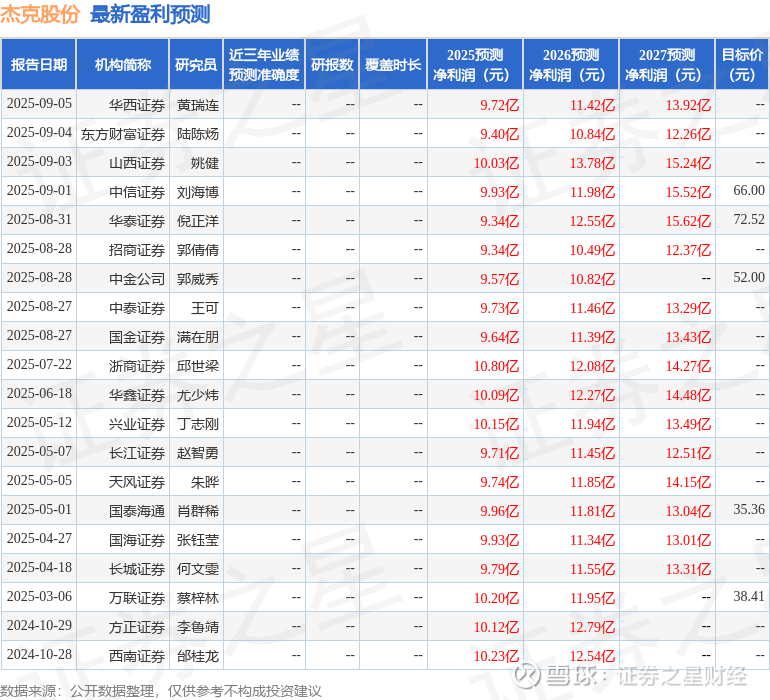
Task: Click the 研报数 column header
Action: (x=332, y=65)
